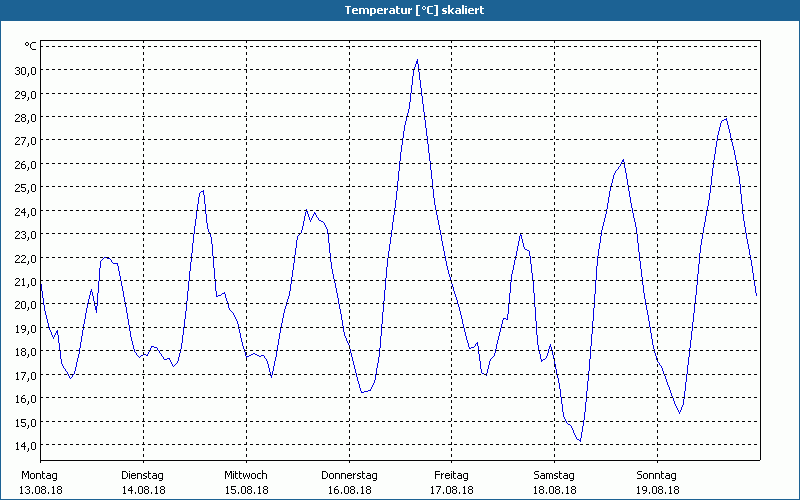Click the chart title "Temperatur [°C] skaliert"
Viewport: 800px width, 500px height.
coord(400,10)
